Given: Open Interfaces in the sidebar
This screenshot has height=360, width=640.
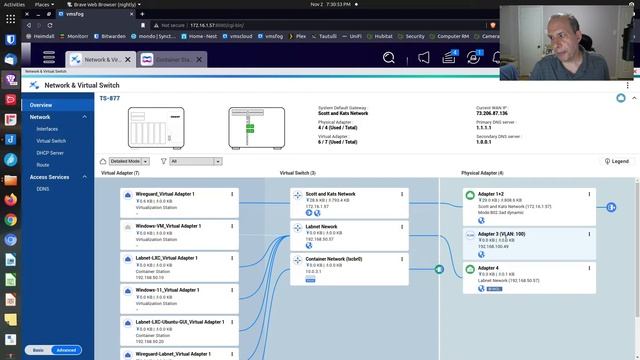Looking at the screenshot, I should (47, 129).
